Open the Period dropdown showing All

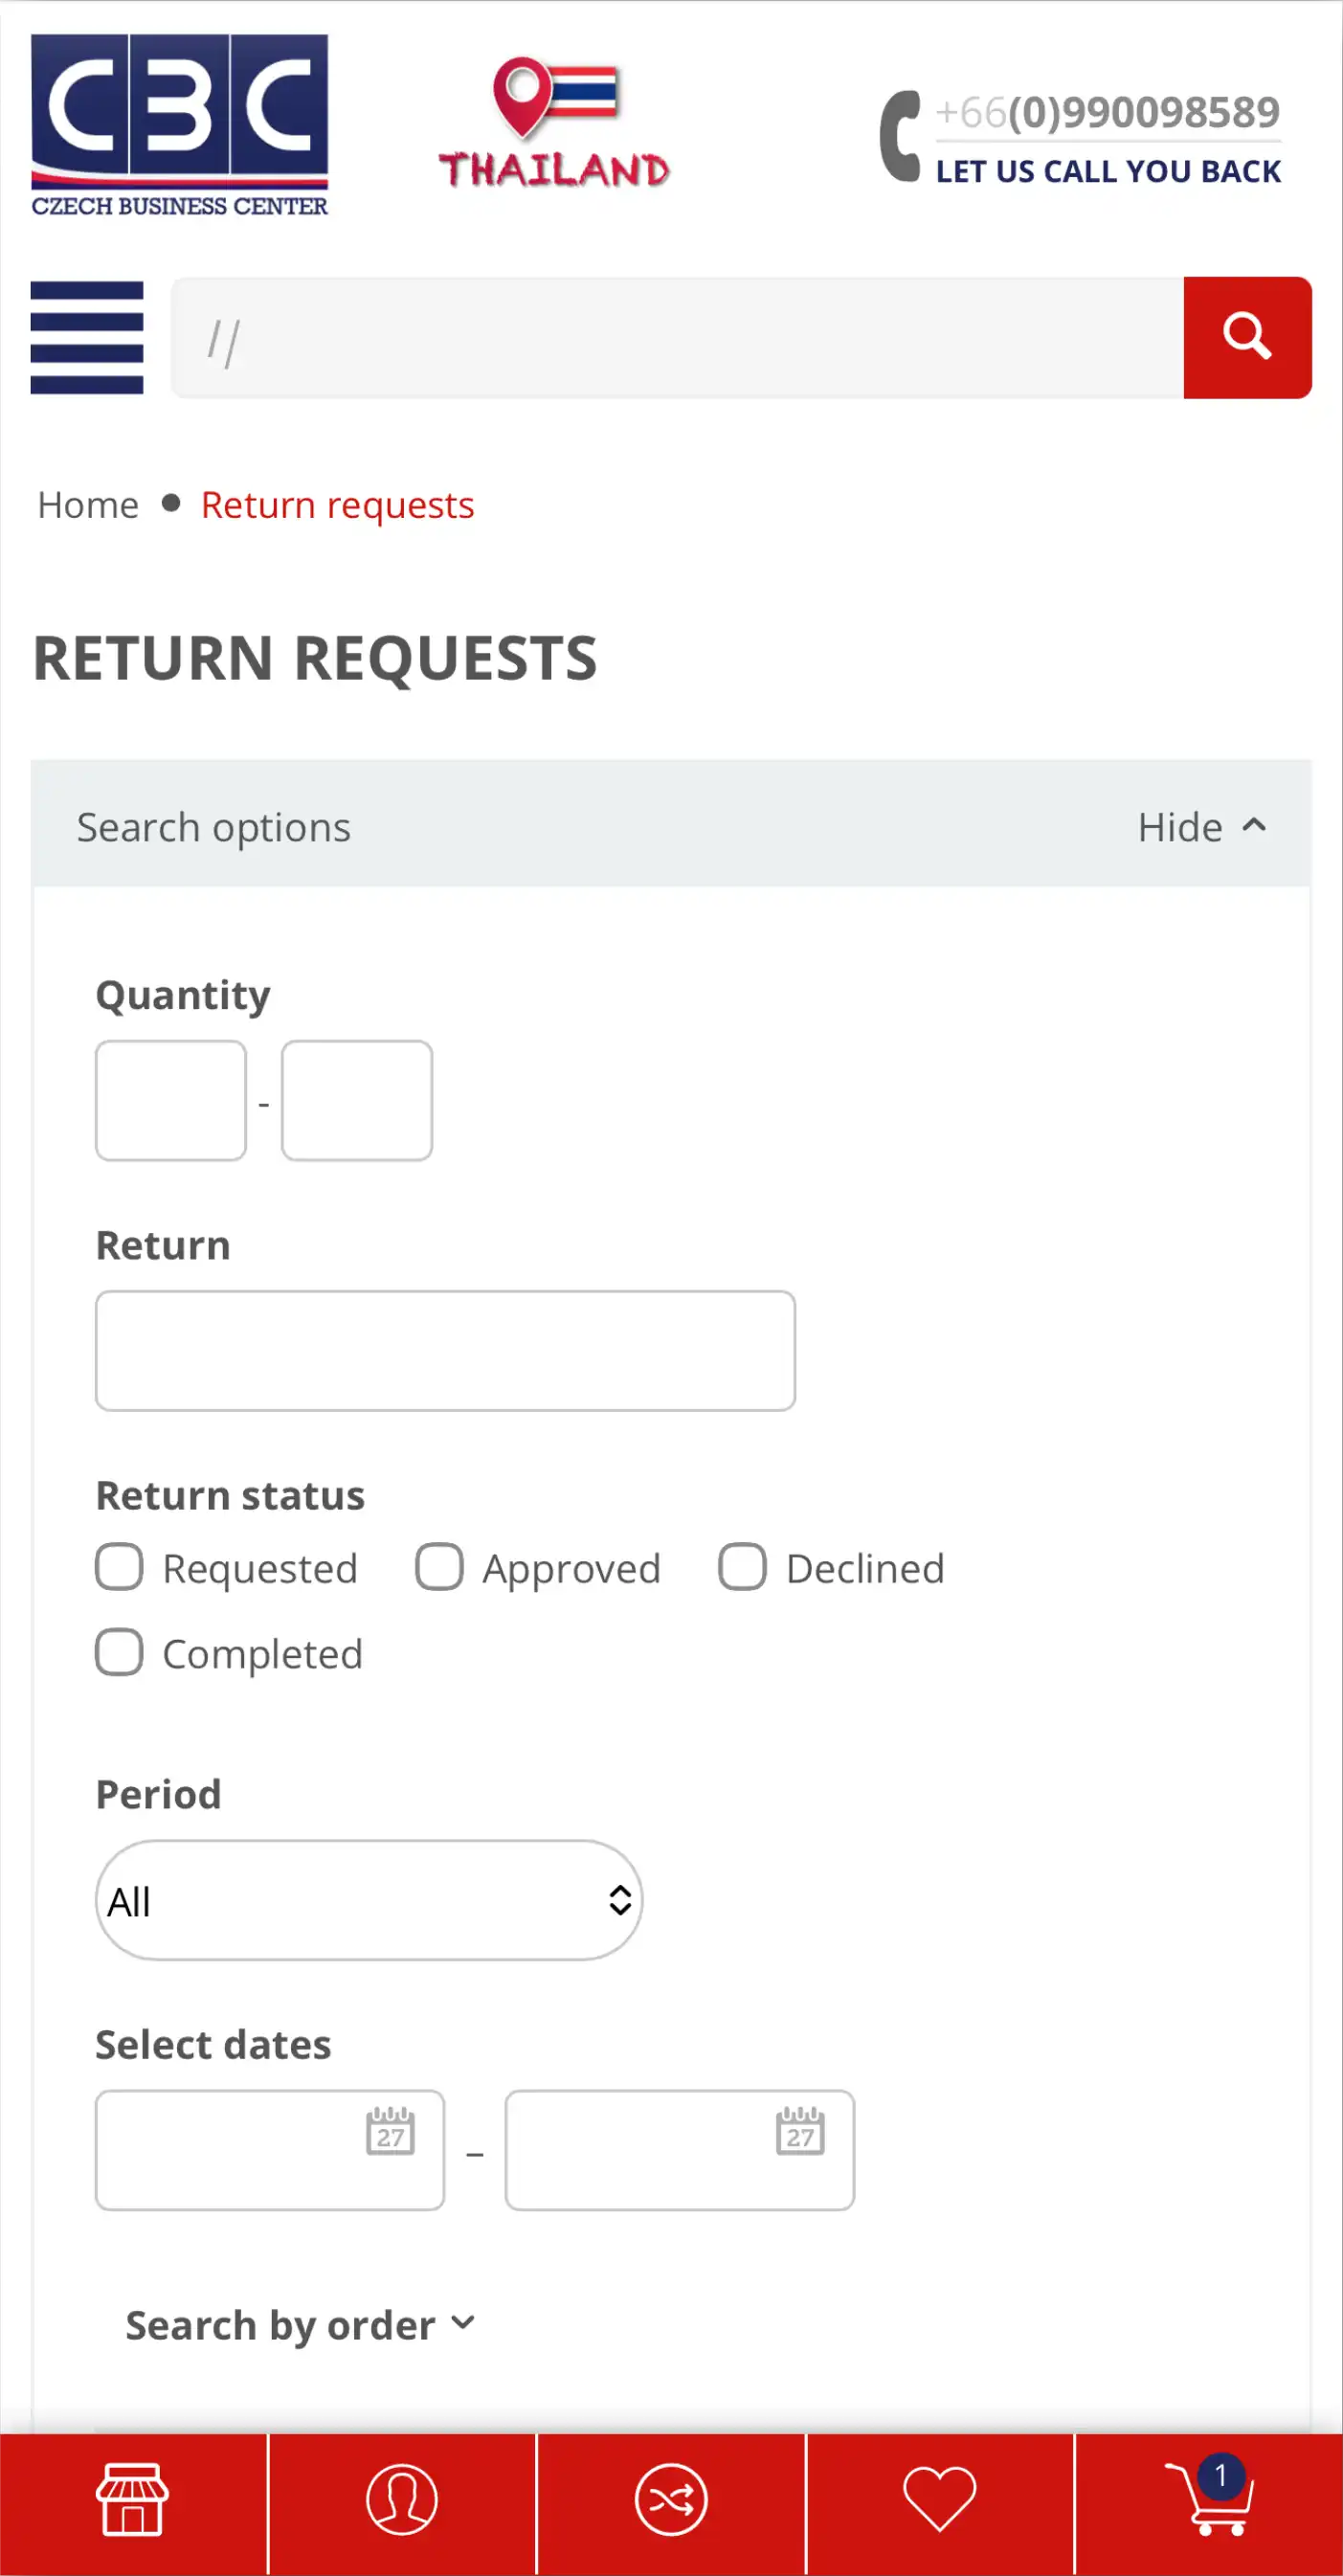[369, 1900]
